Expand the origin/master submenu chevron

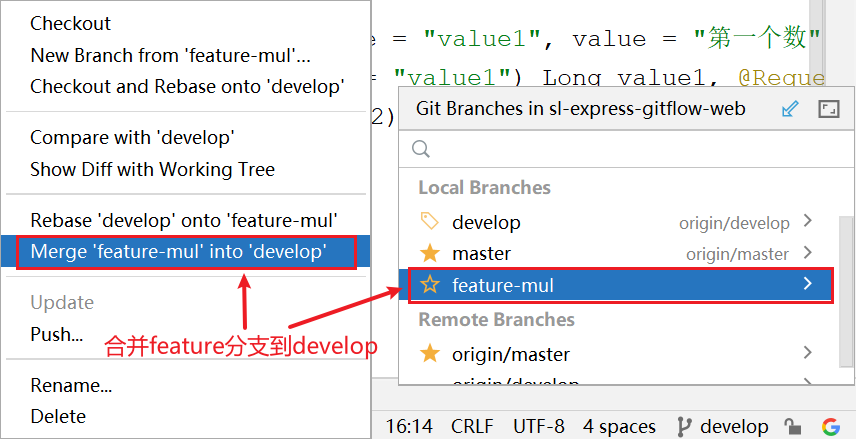coord(809,353)
